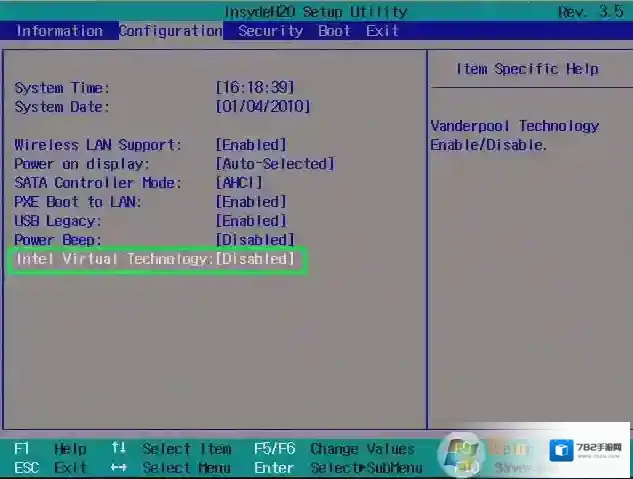Toggle Power Beep [Disabled] value
Image resolution: width=633 pixels, height=479 pixels.
255,240
